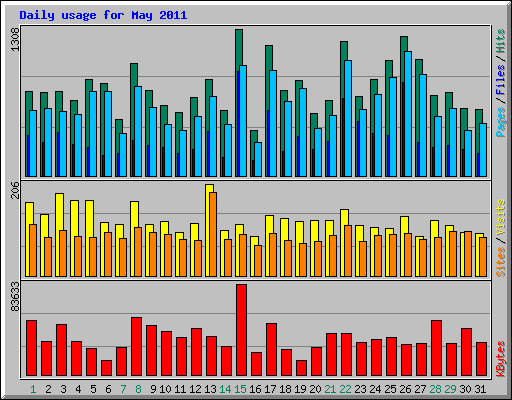The width and height of the screenshot is (512, 400).
Task: Click day 8 on the x-axis
Action: click(x=138, y=389)
